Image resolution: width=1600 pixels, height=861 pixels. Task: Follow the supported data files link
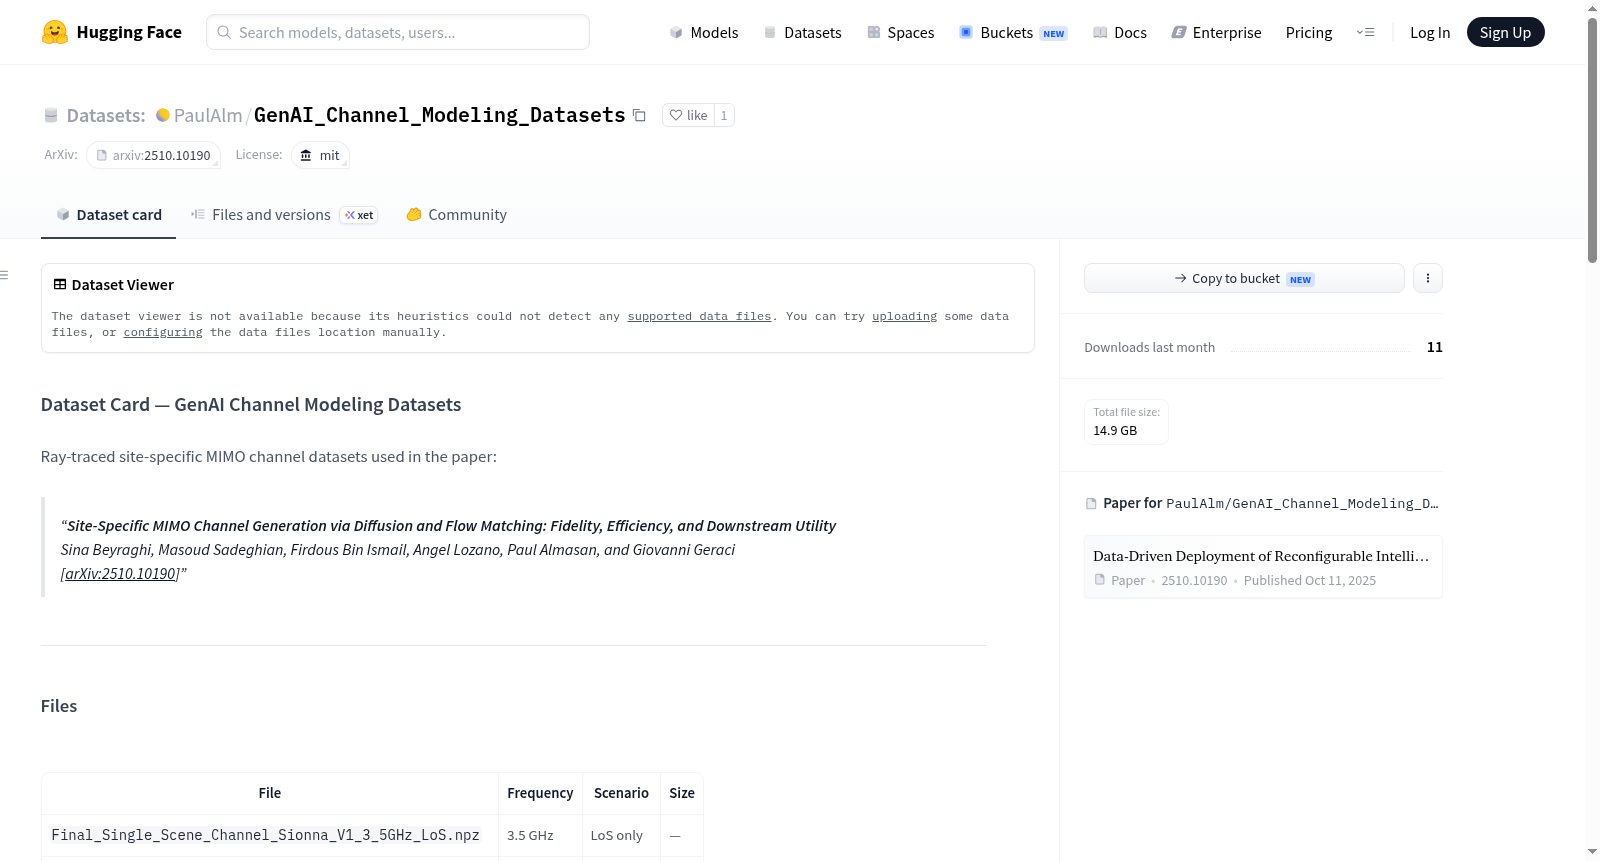click(x=699, y=316)
